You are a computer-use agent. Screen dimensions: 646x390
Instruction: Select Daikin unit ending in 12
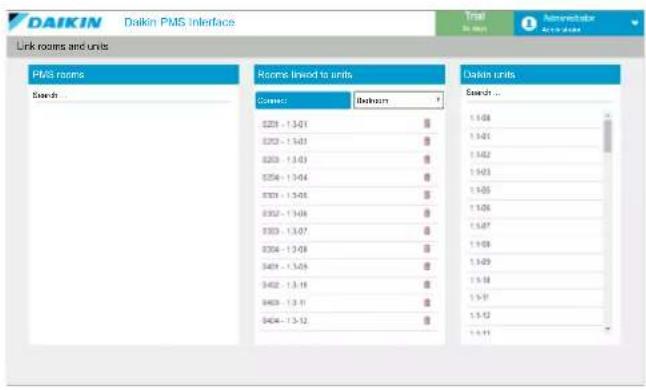[535, 316]
